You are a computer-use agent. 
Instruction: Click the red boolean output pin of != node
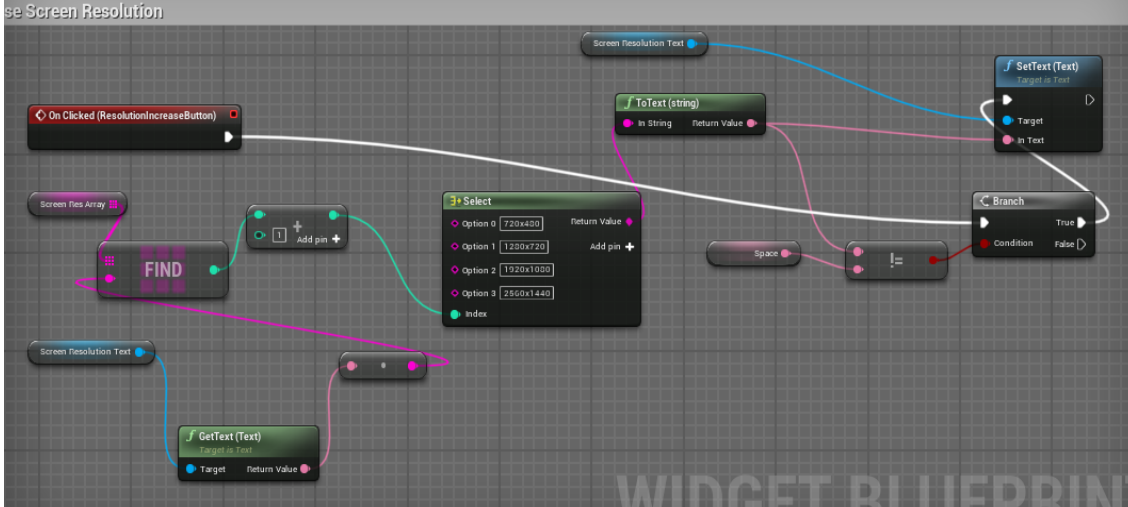tap(933, 260)
